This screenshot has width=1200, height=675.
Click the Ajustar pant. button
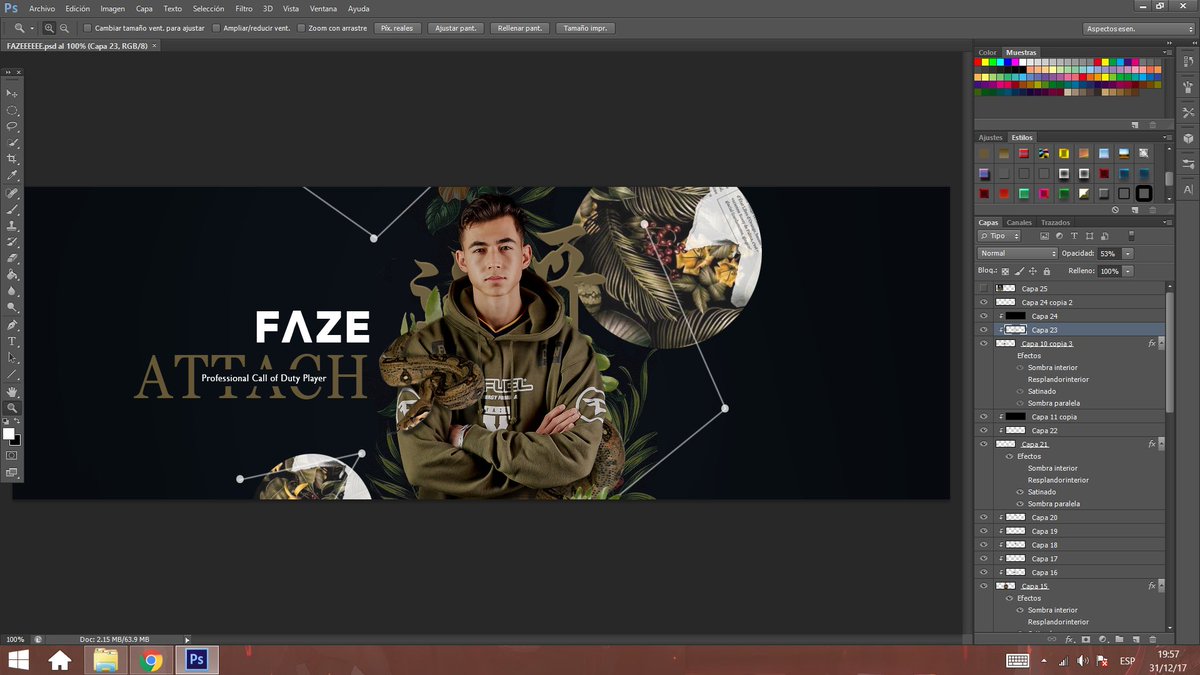pos(456,28)
